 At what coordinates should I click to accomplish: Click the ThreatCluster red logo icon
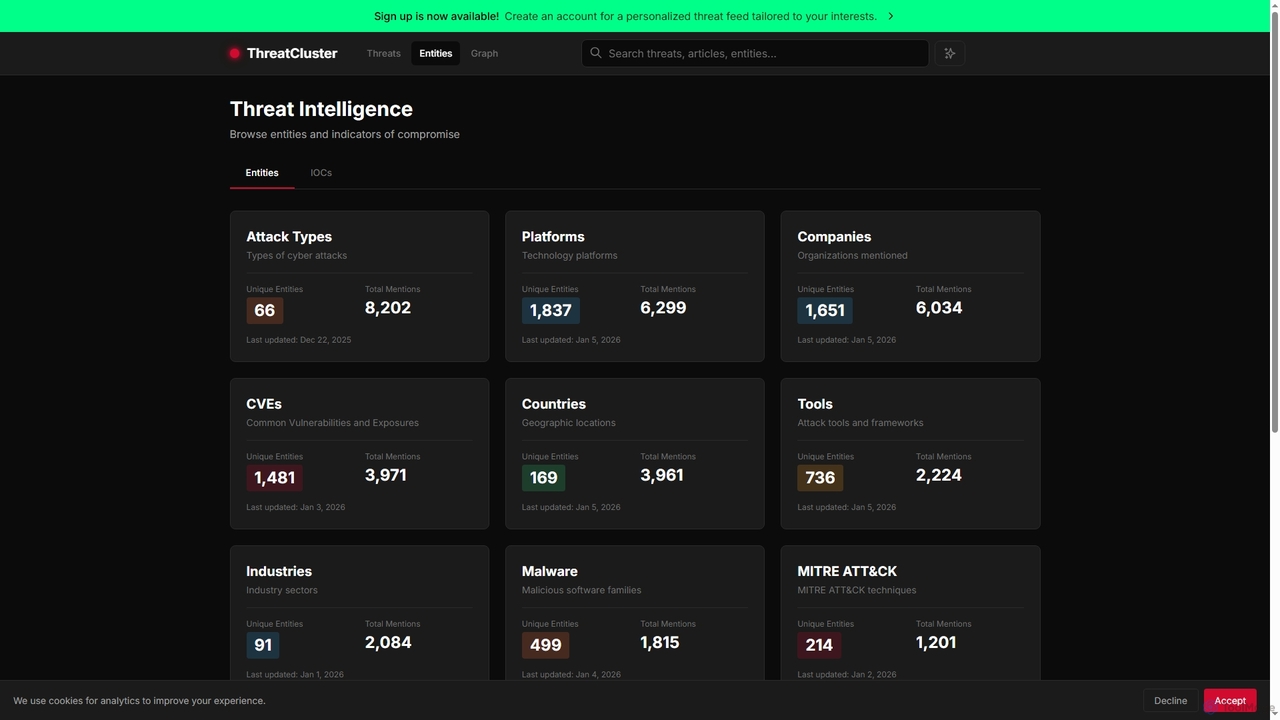click(235, 54)
